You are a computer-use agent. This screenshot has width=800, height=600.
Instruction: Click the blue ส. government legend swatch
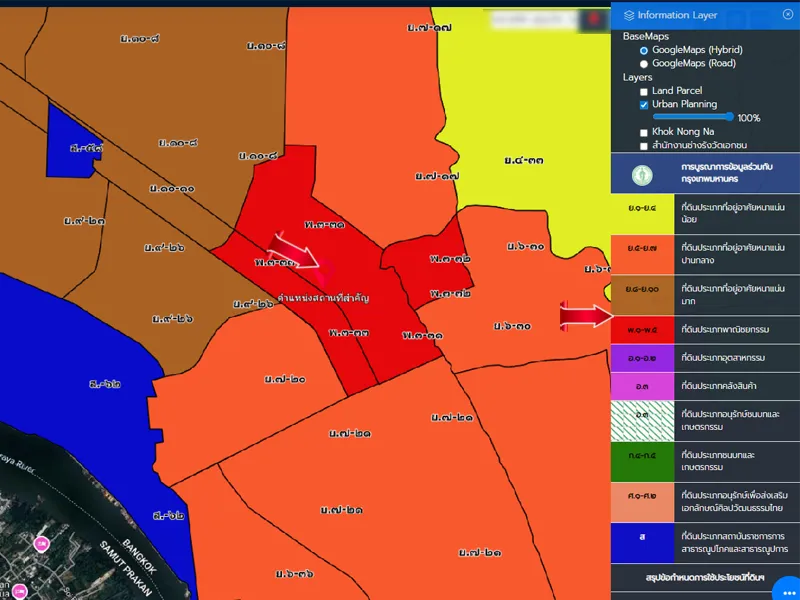pyautogui.click(x=641, y=537)
